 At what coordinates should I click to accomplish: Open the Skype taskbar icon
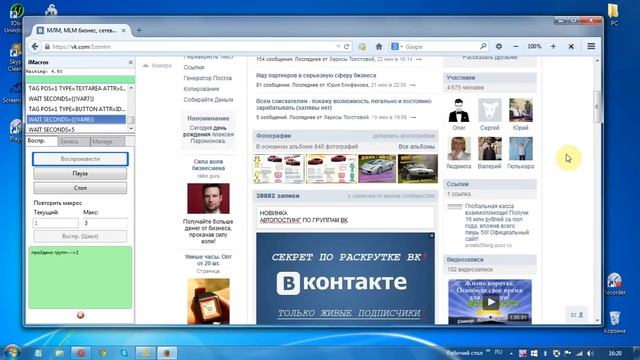pos(124,353)
